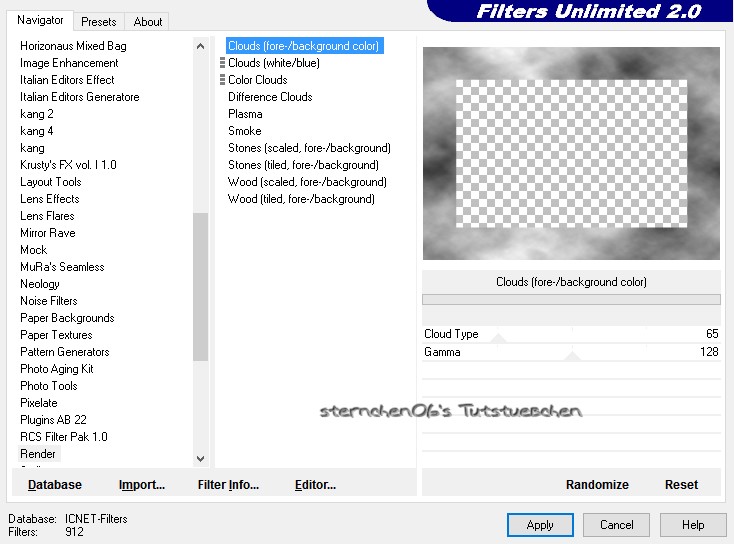Click icon beside Color Clouds
Screen dimensions: 734x544
222,80
